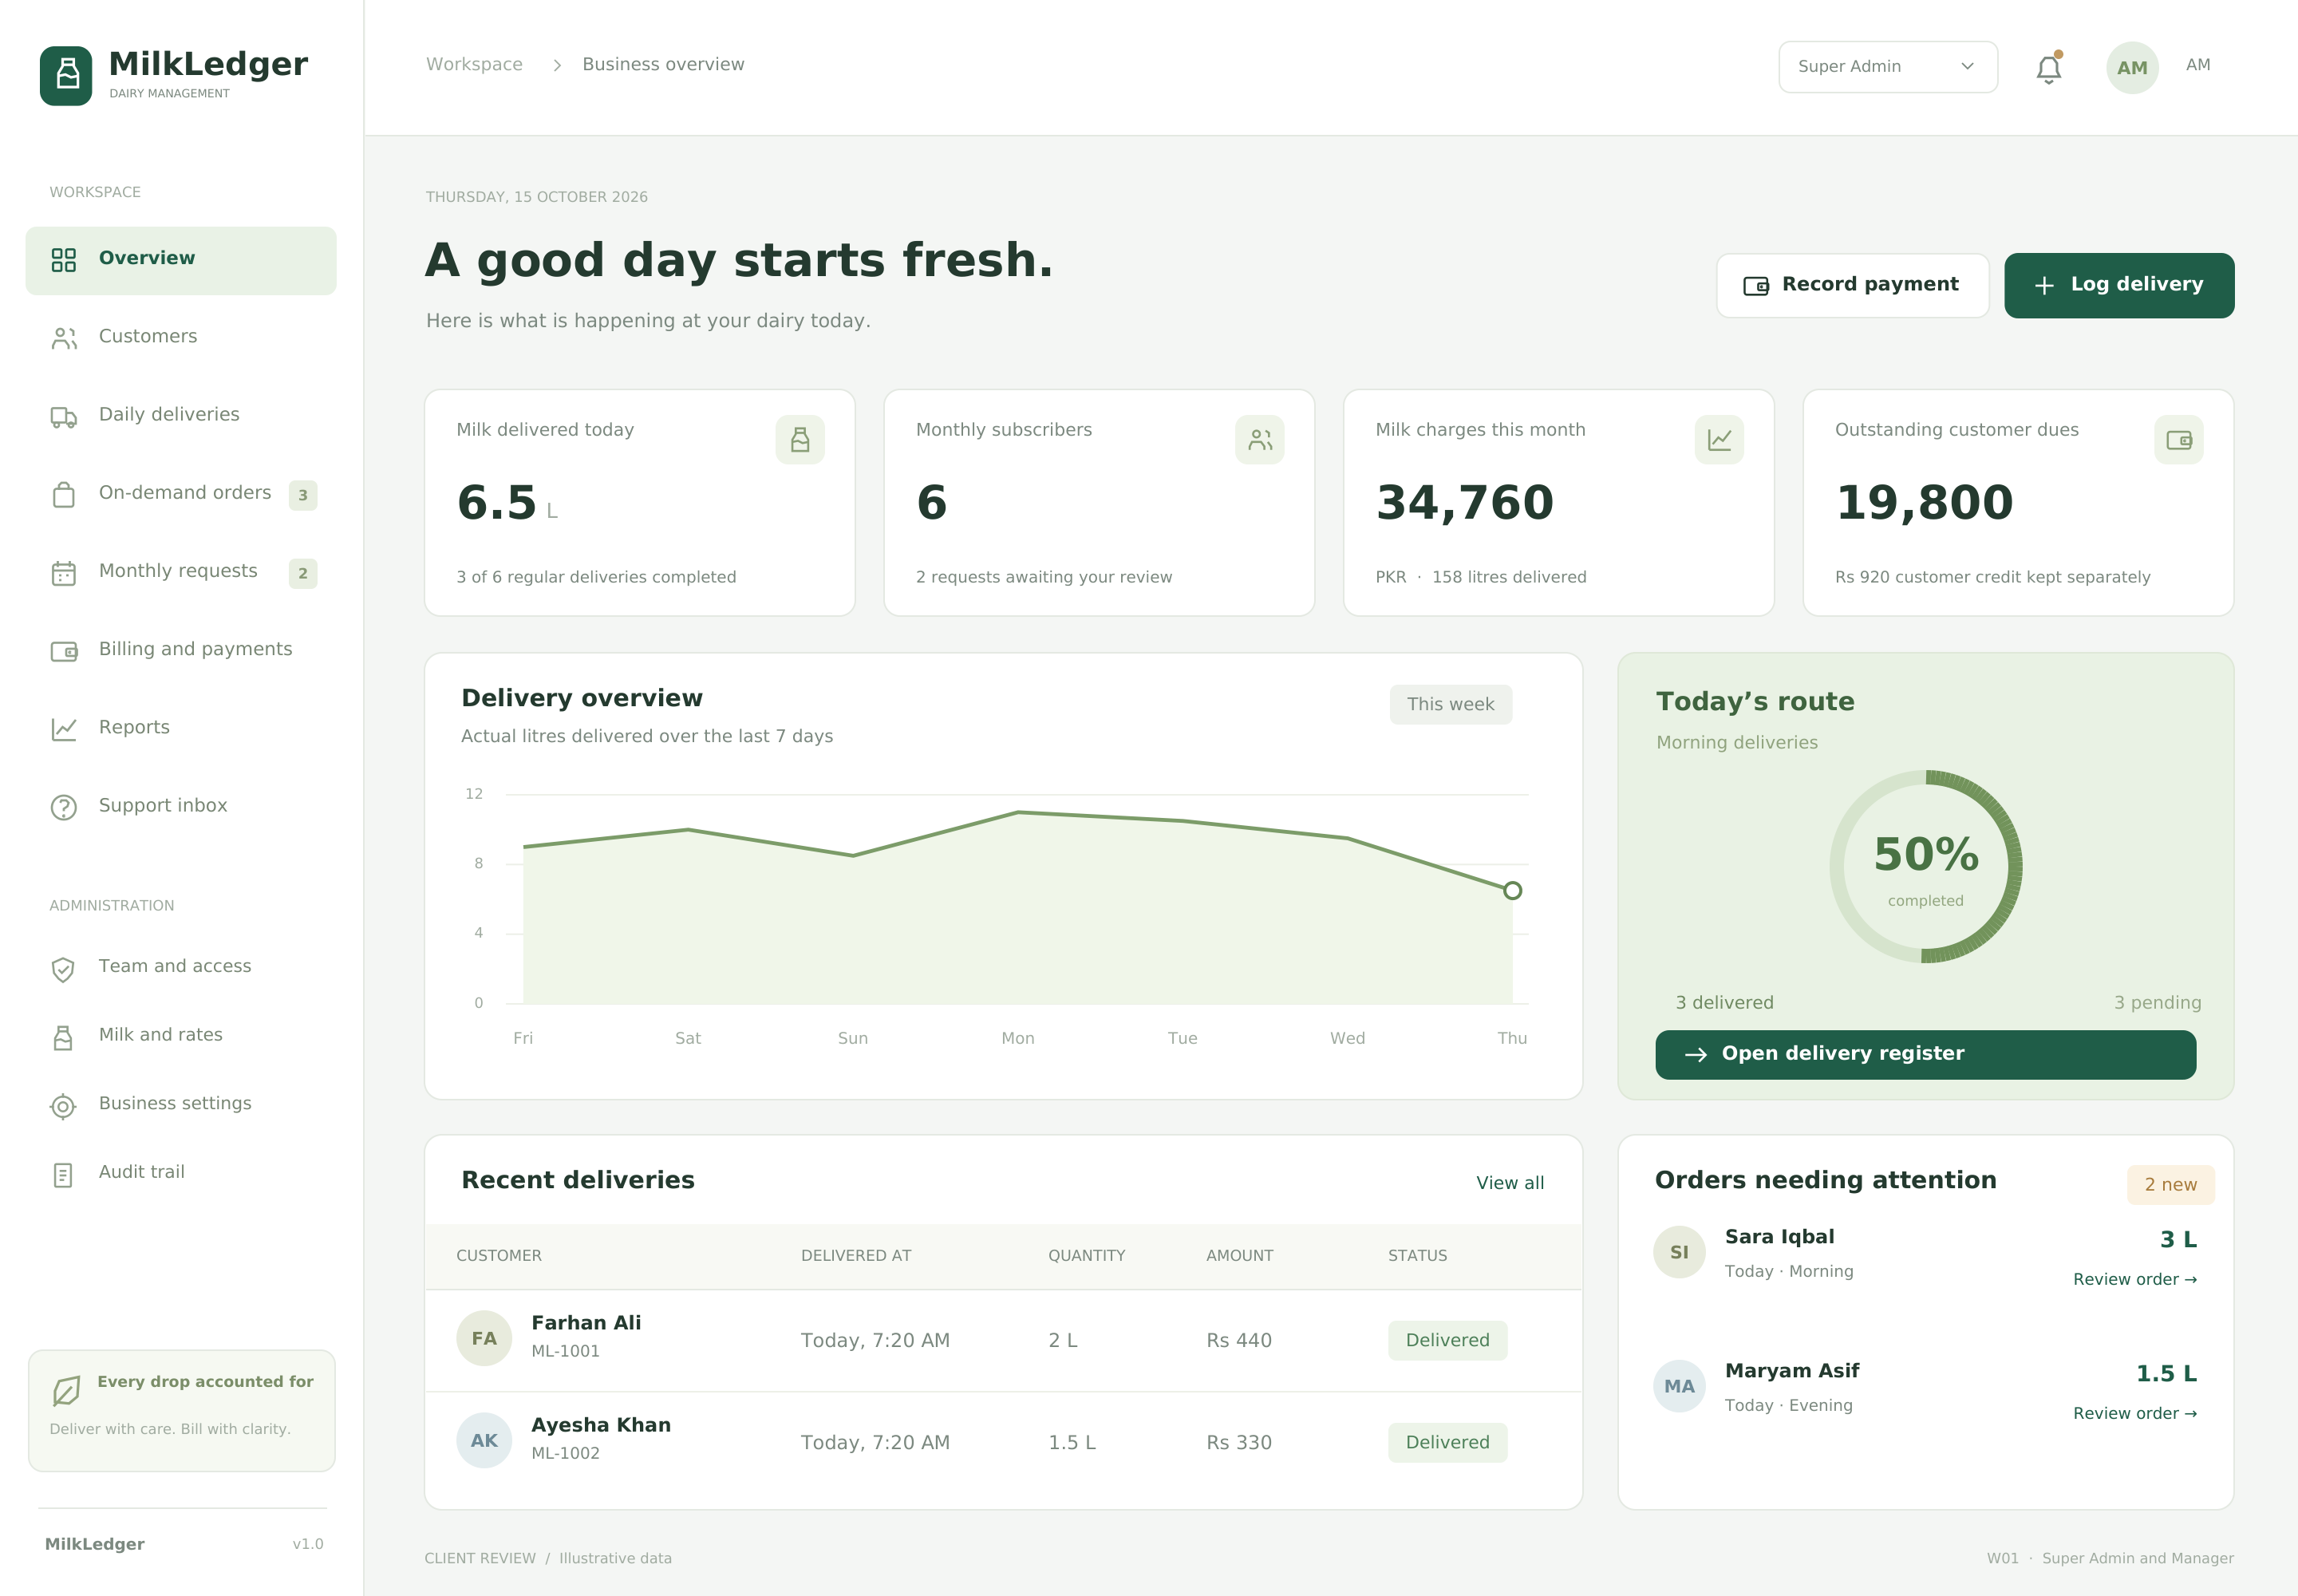Click the Monthly requests calendar icon
Viewport: 2298px width, 1596px height.
coord(64,573)
